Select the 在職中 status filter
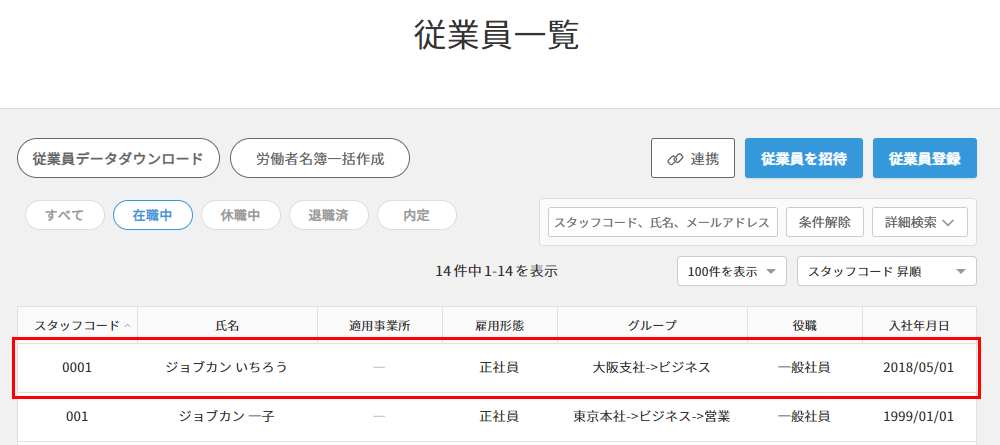1000x445 pixels. [153, 215]
